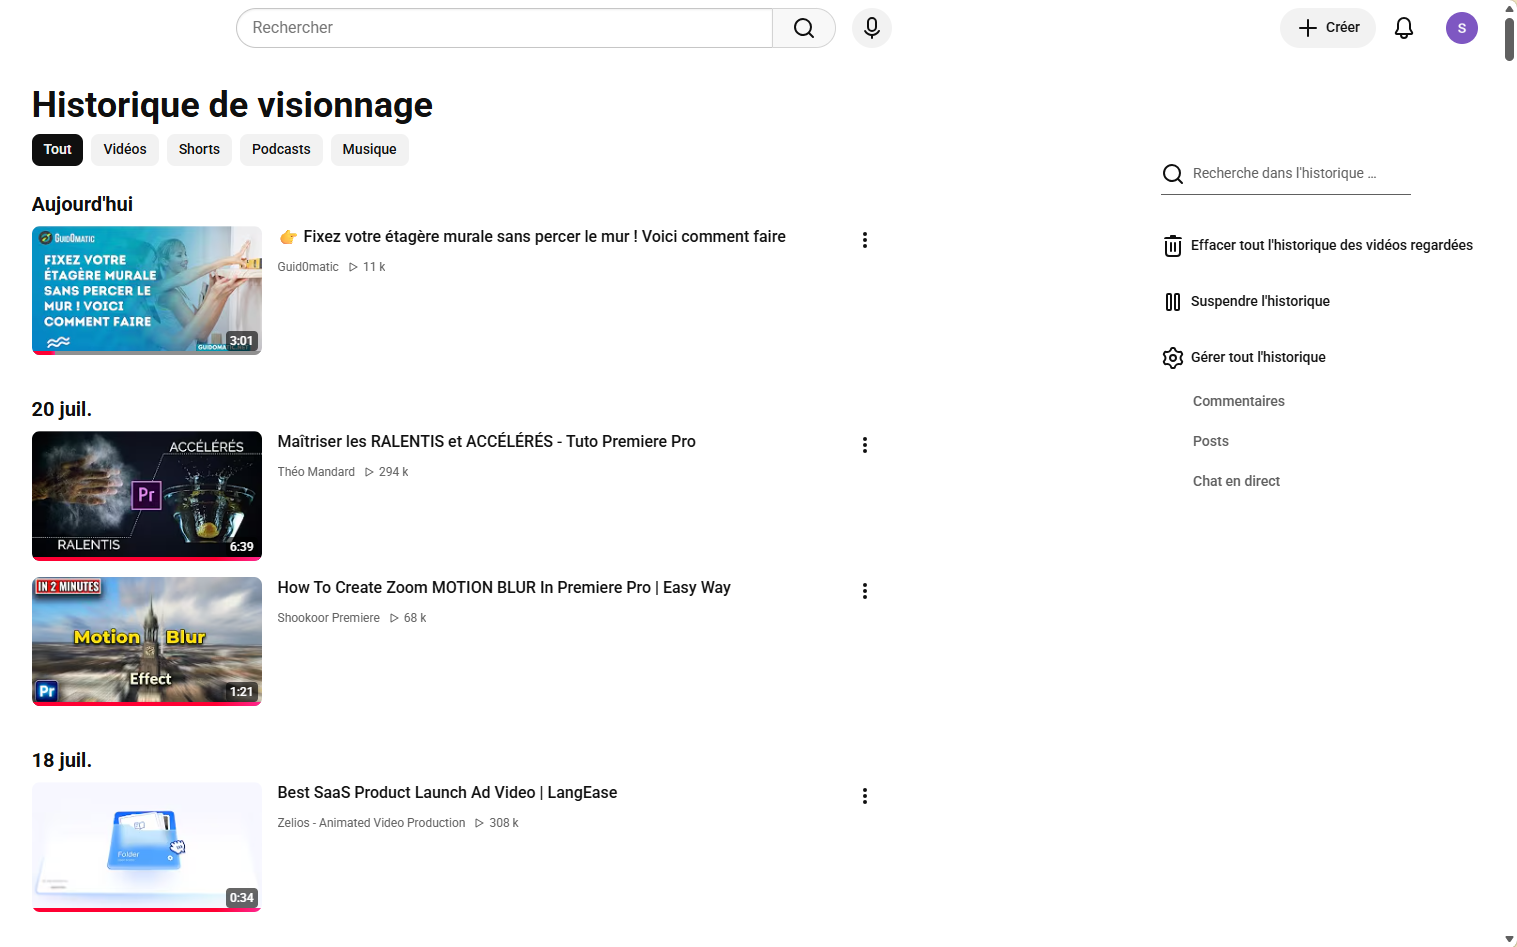Open notifications bell
The width and height of the screenshot is (1517, 947).
[x=1404, y=28]
